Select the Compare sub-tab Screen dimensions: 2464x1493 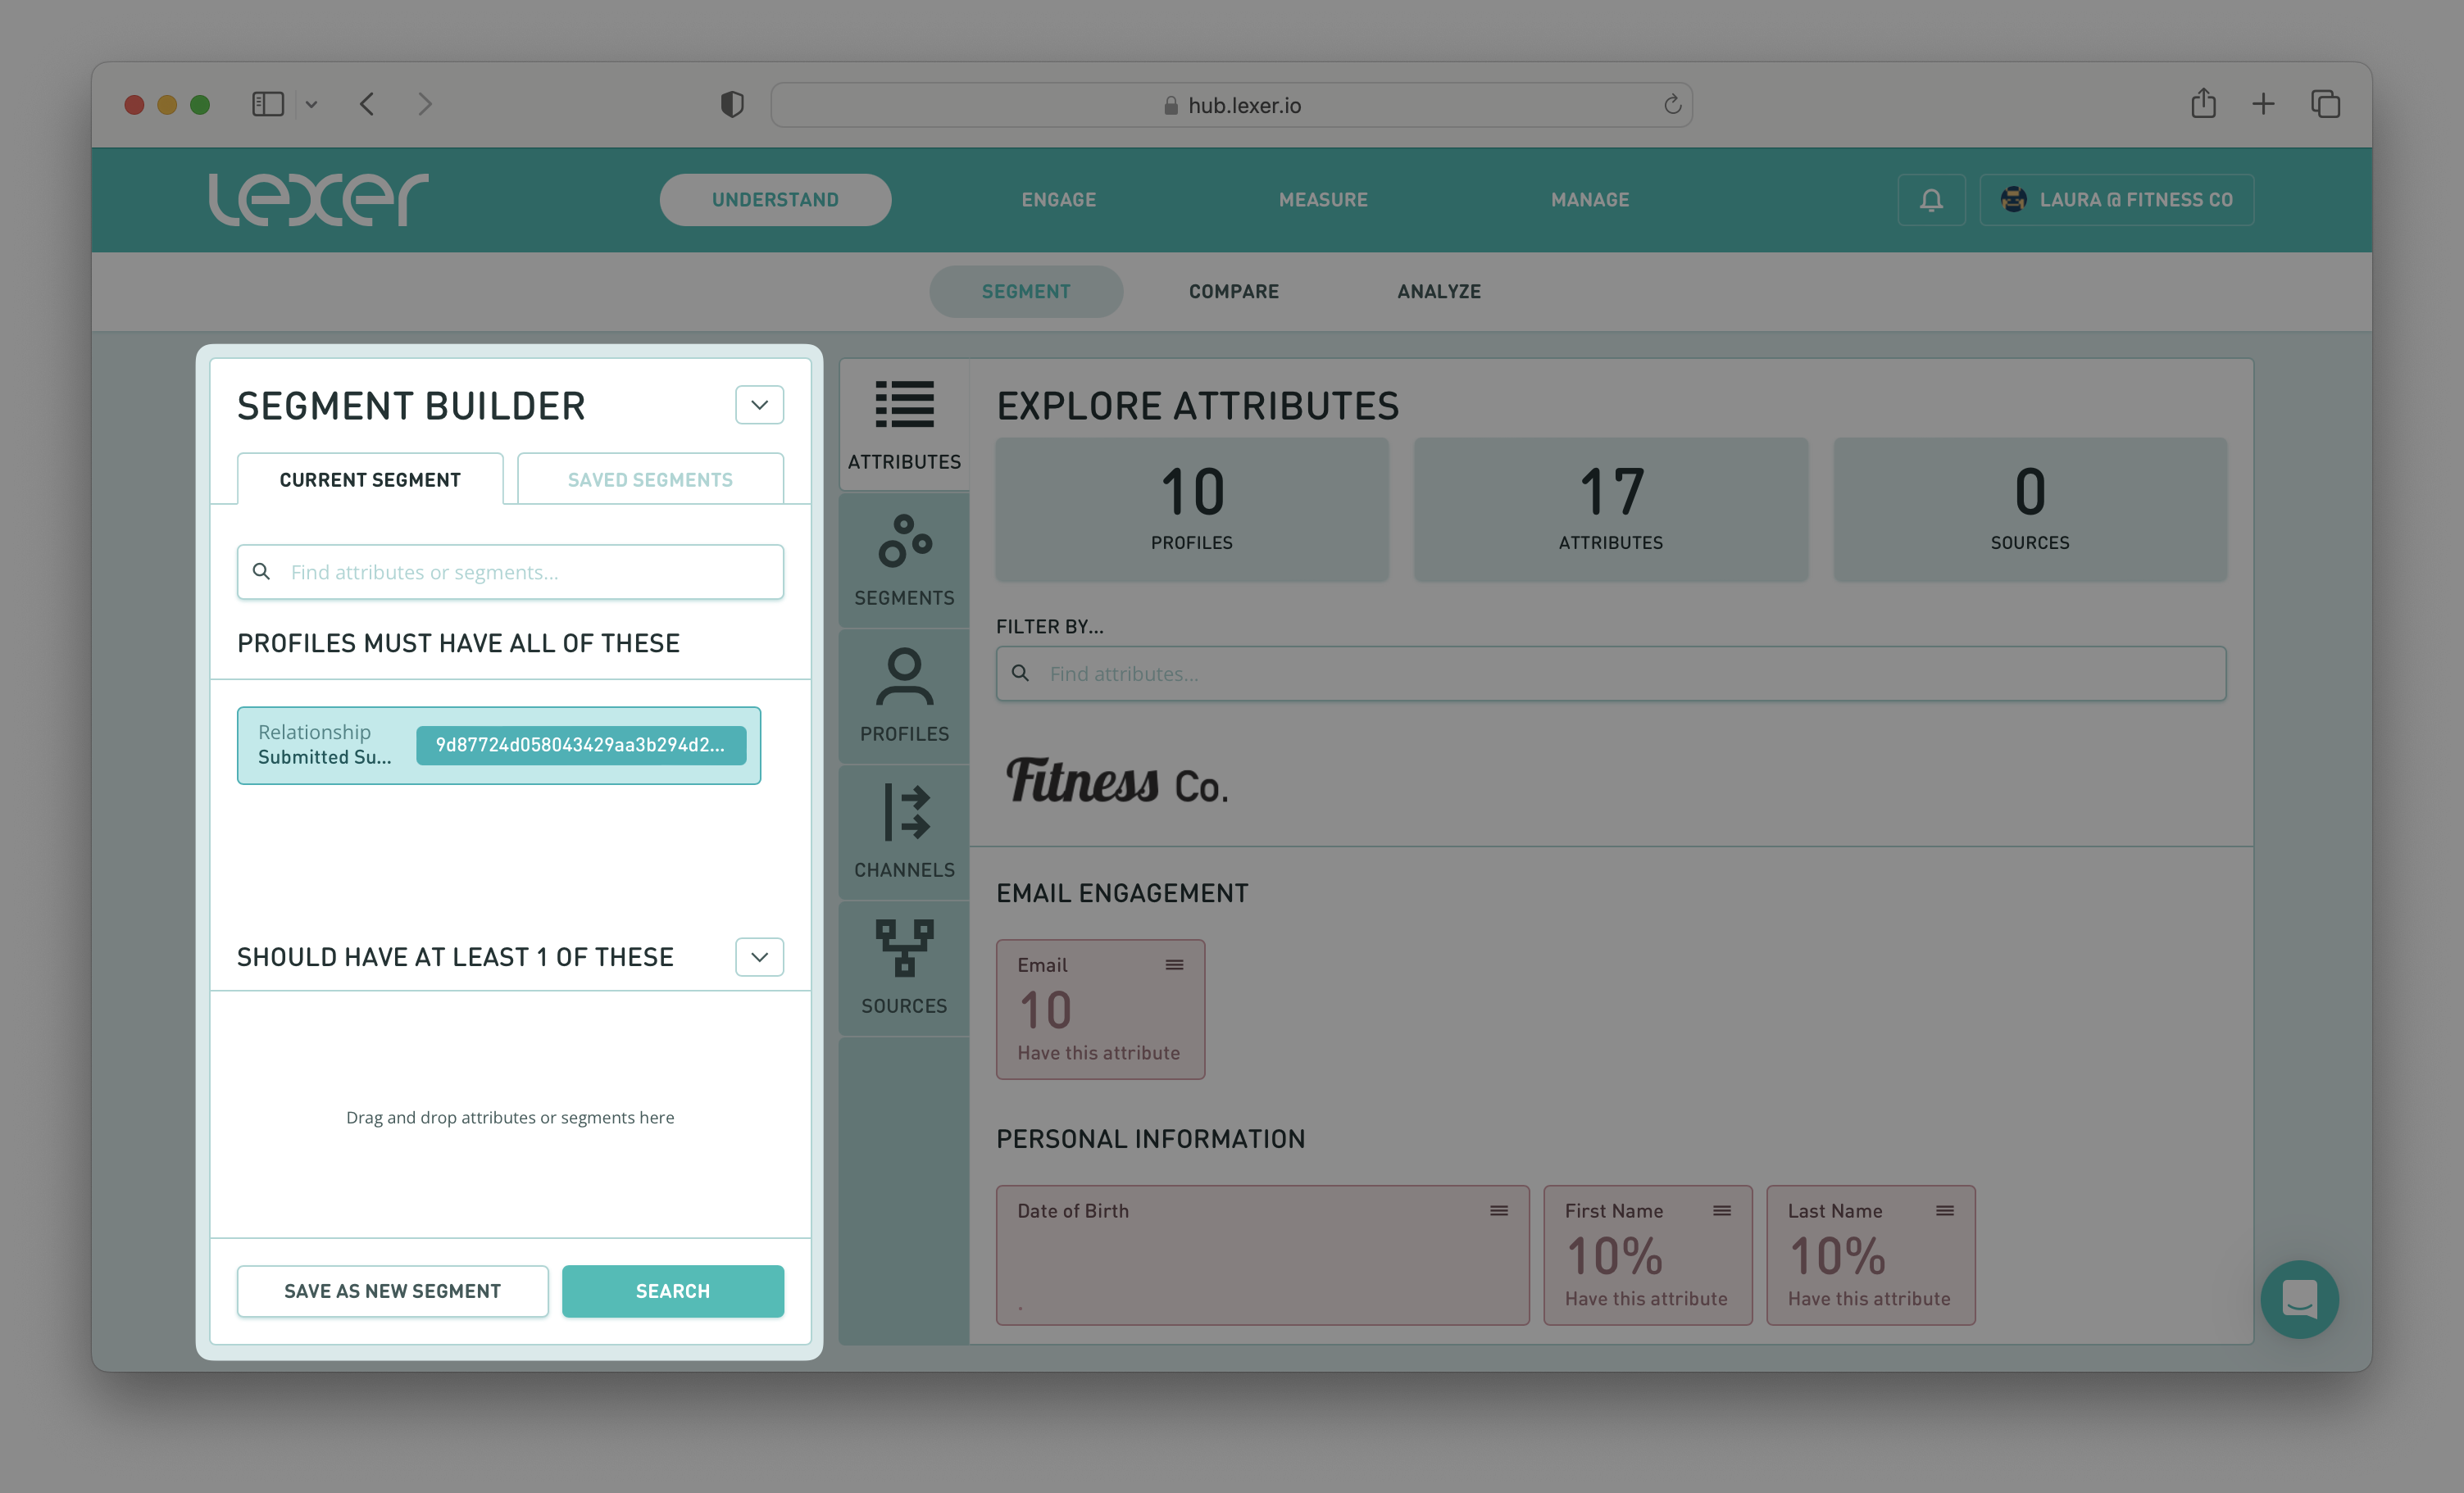coord(1233,291)
